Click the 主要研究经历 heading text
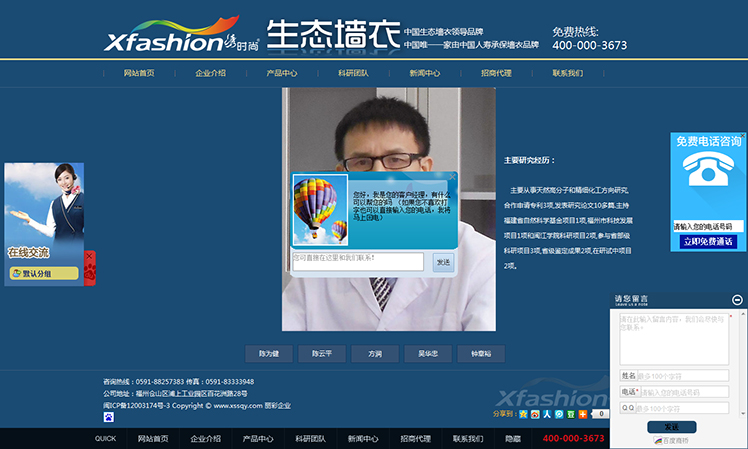 pyautogui.click(x=530, y=160)
